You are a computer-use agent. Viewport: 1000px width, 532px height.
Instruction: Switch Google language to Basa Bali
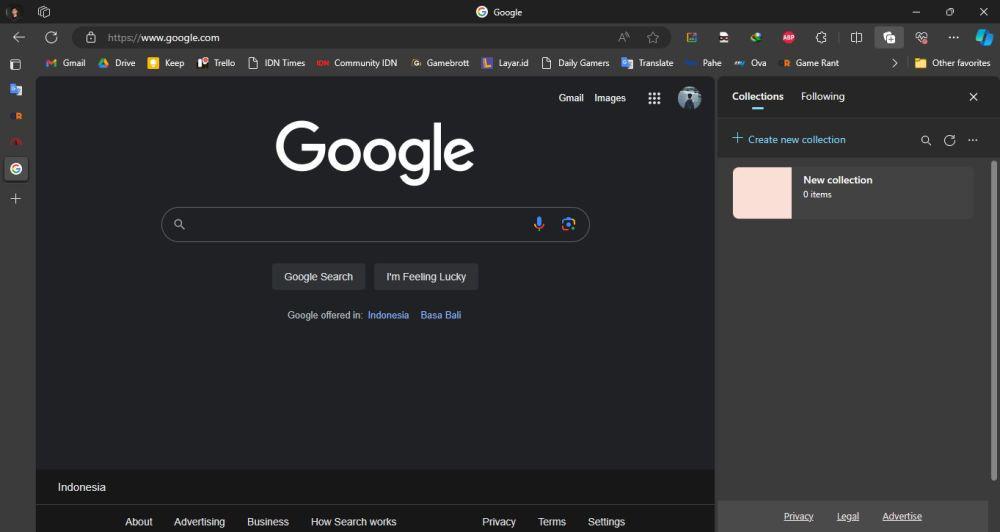pos(441,315)
